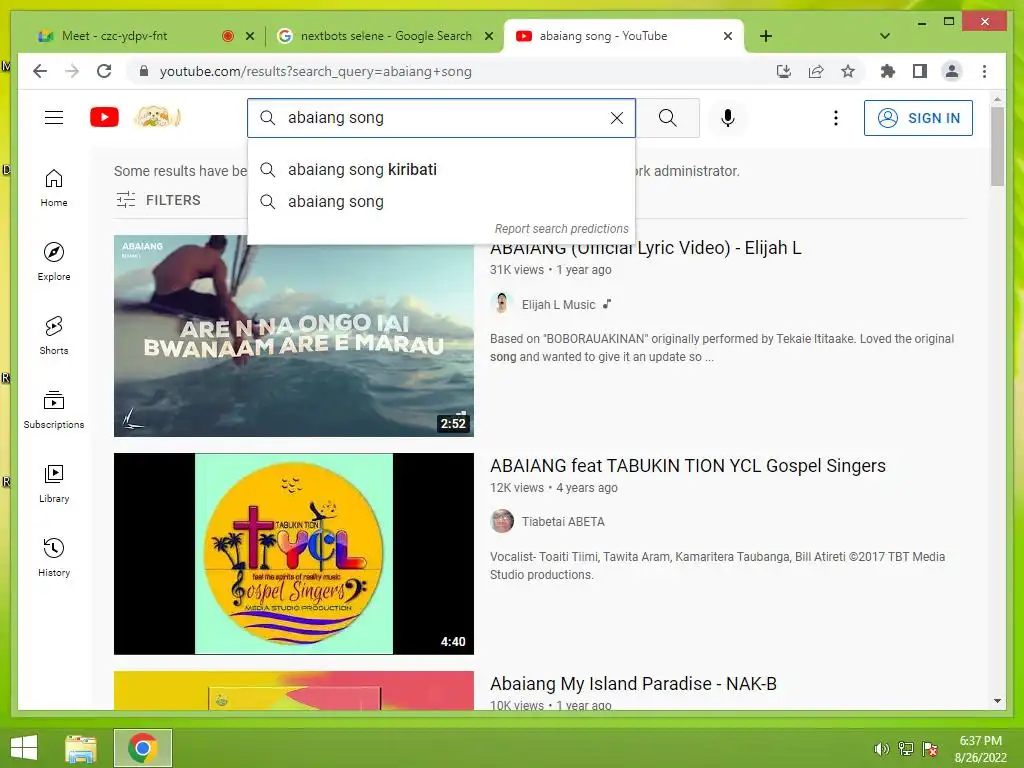Click Elijah L Music channel avatar
Screen dimensions: 1024x768
click(502, 304)
